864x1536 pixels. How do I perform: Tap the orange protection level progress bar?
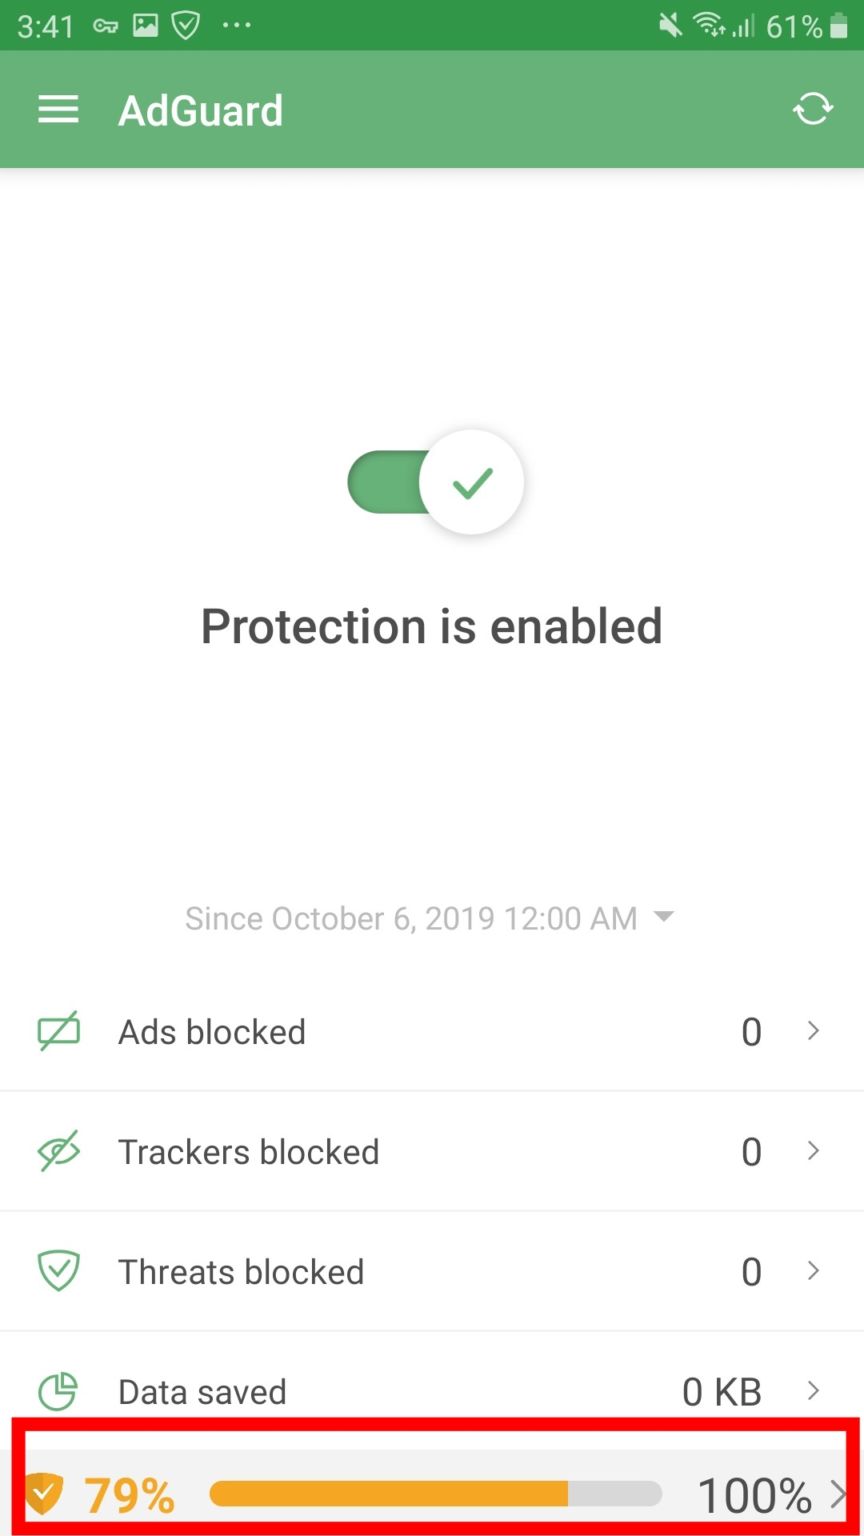(435, 1494)
